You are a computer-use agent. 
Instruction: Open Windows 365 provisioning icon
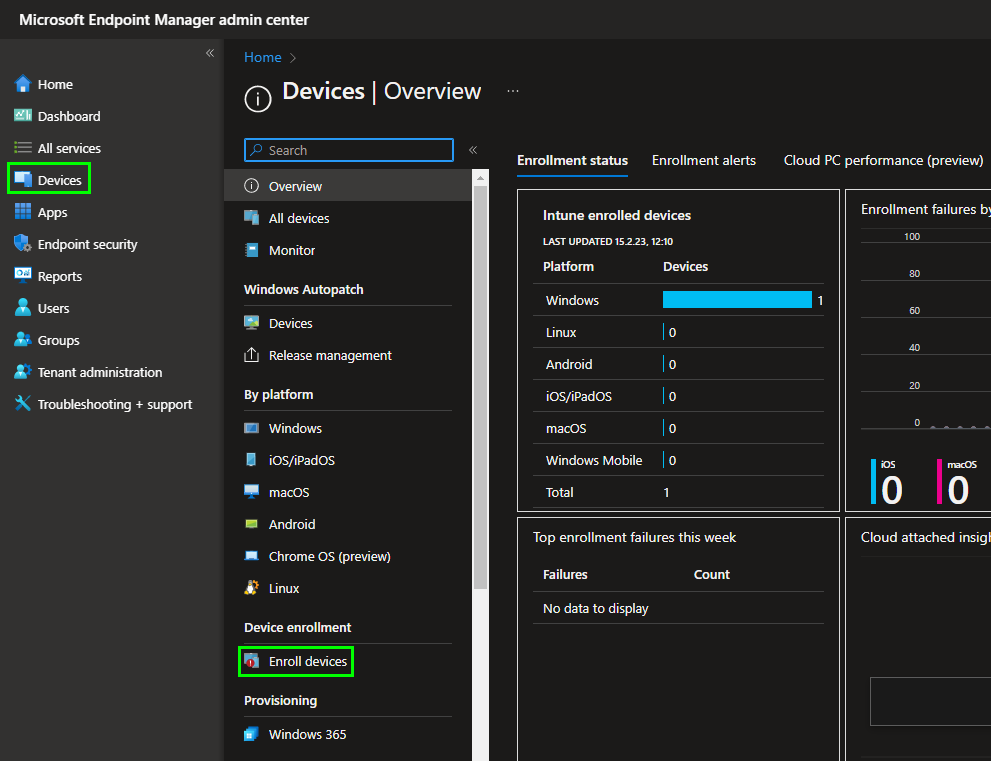252,734
